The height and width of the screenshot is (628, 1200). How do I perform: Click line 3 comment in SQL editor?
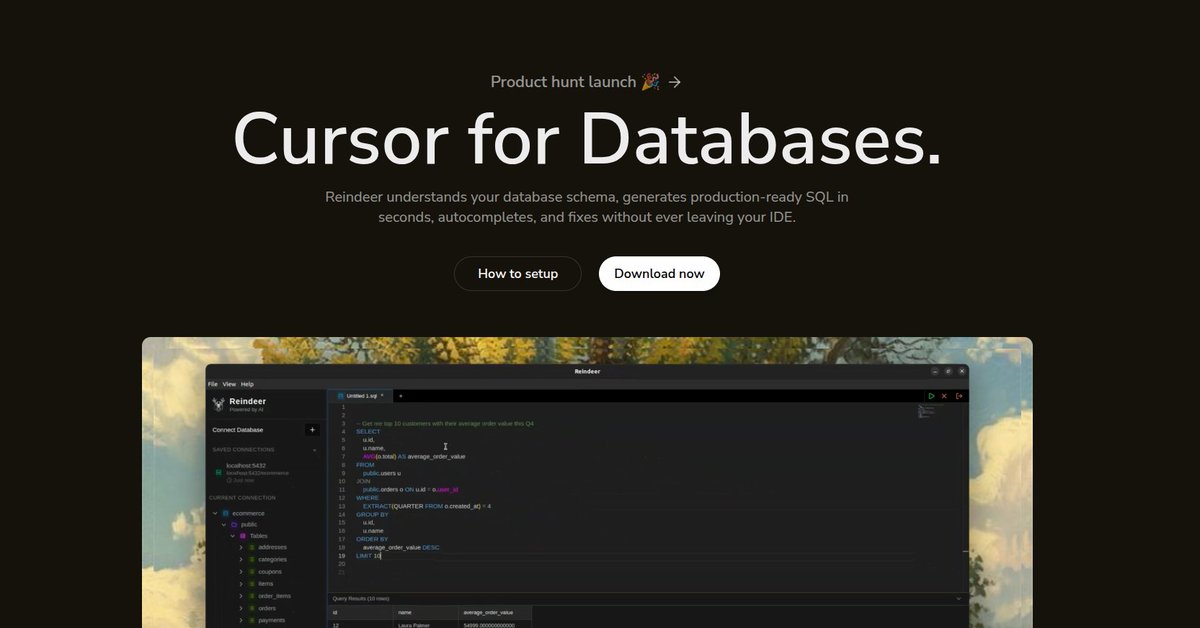pos(445,424)
